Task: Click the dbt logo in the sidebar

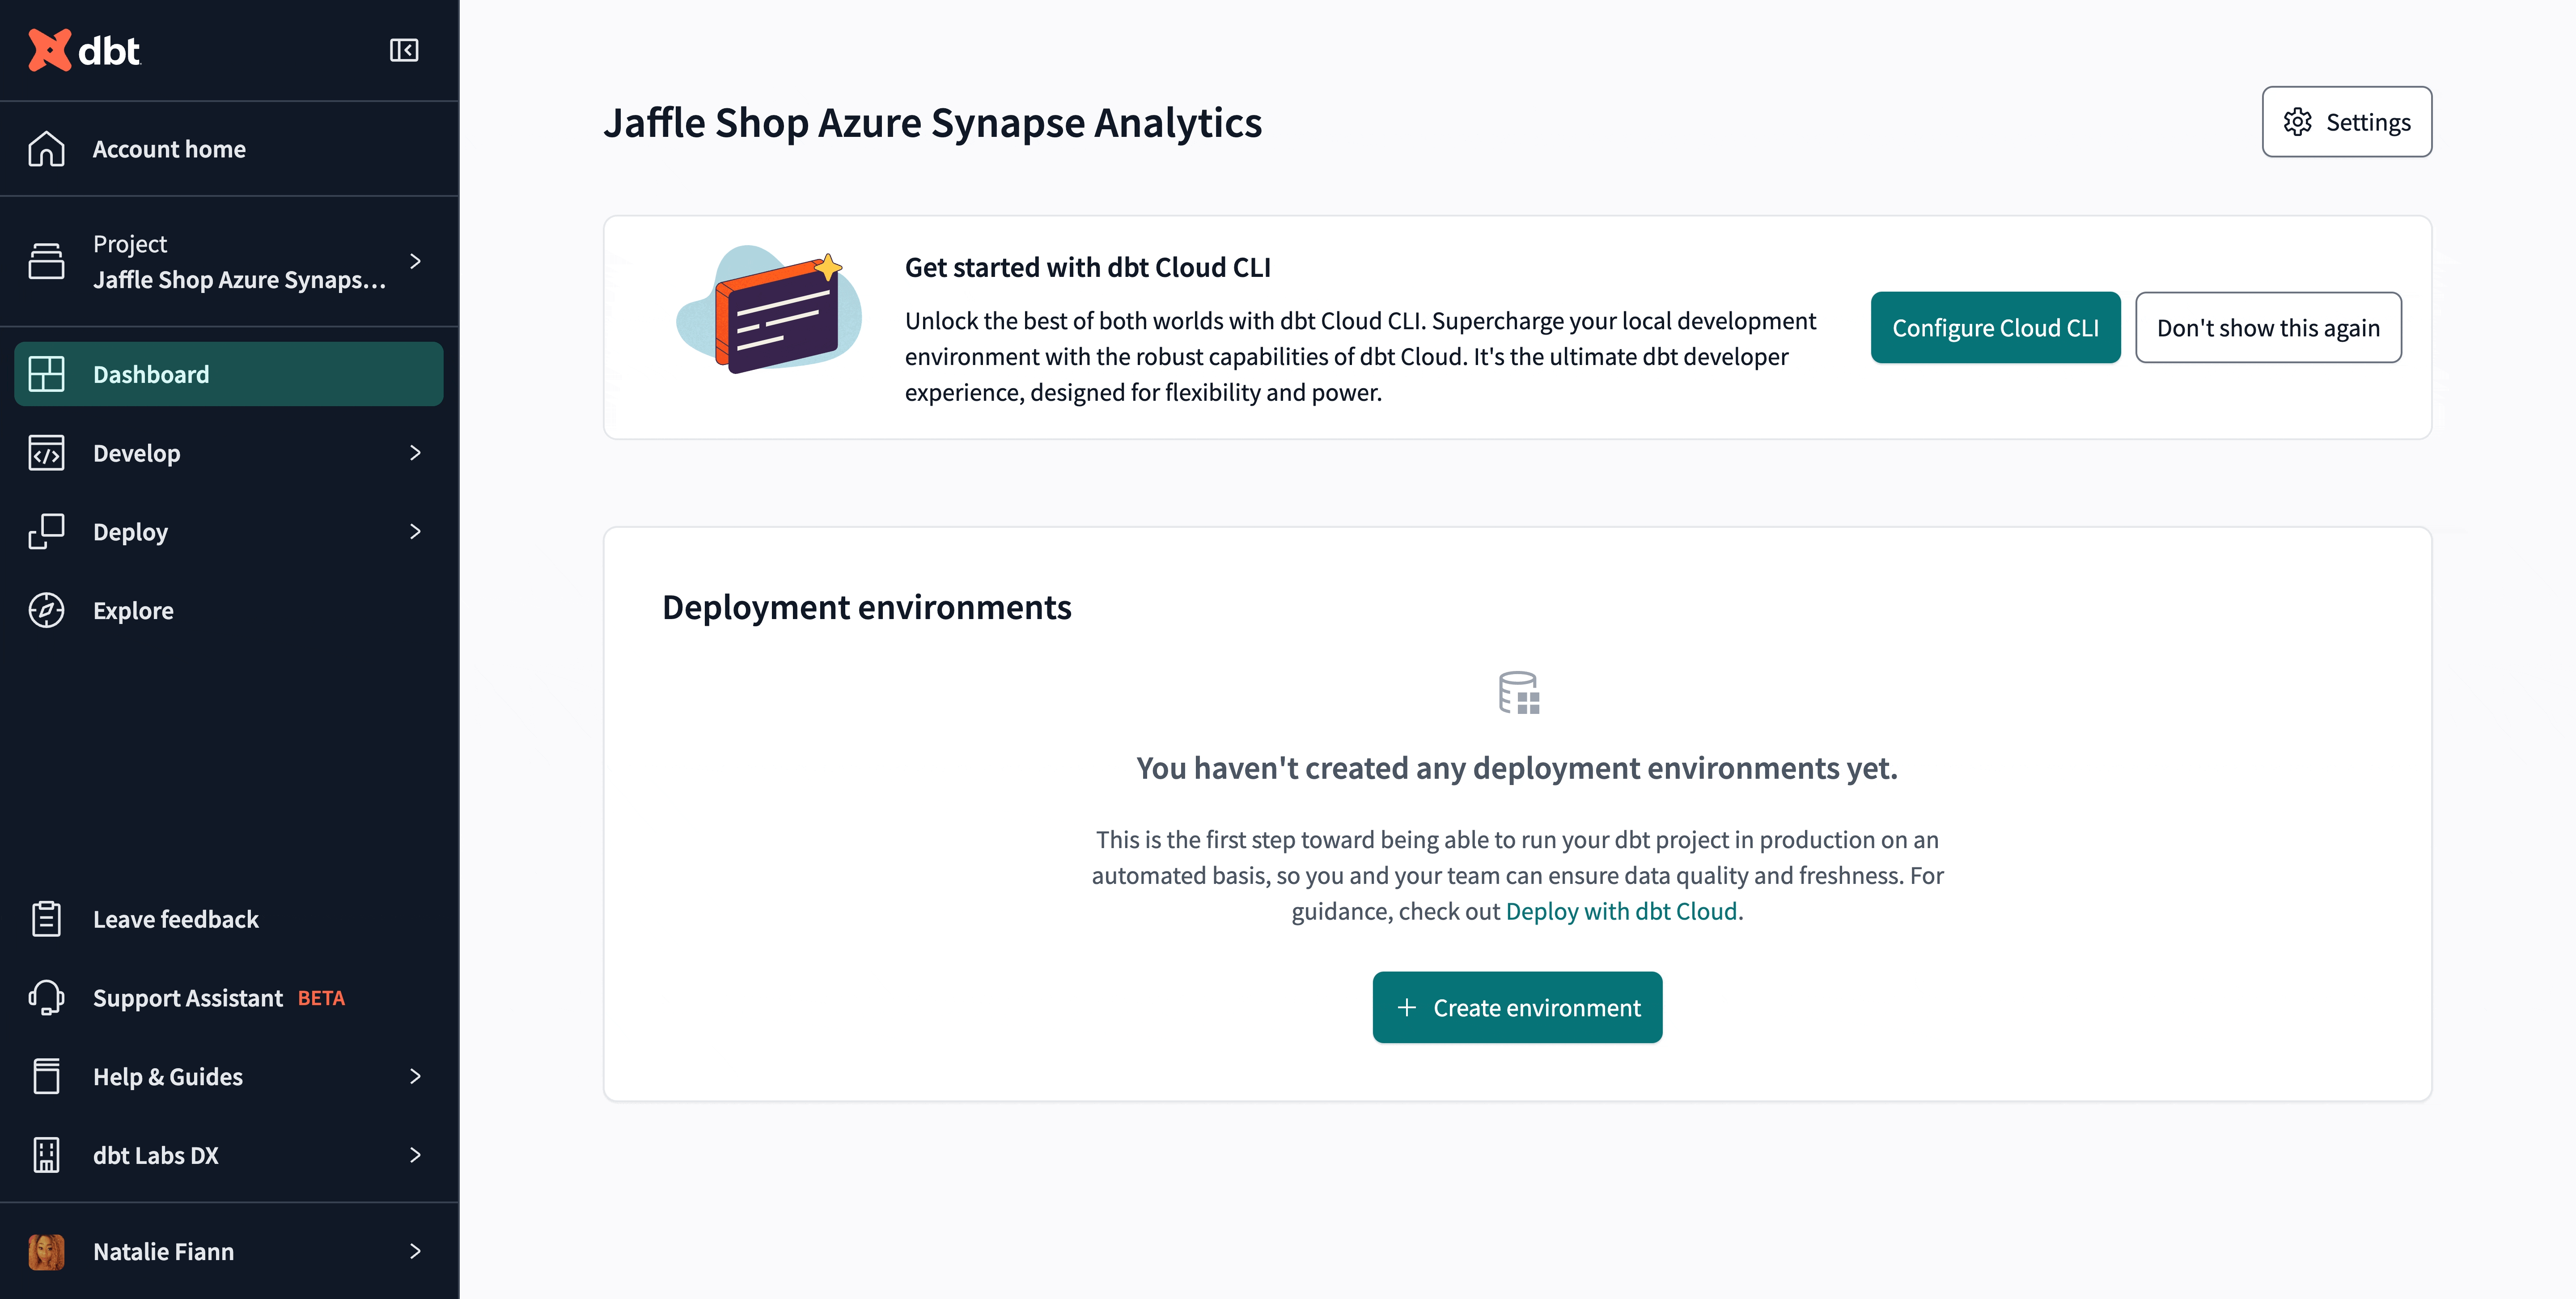Action: 85,50
